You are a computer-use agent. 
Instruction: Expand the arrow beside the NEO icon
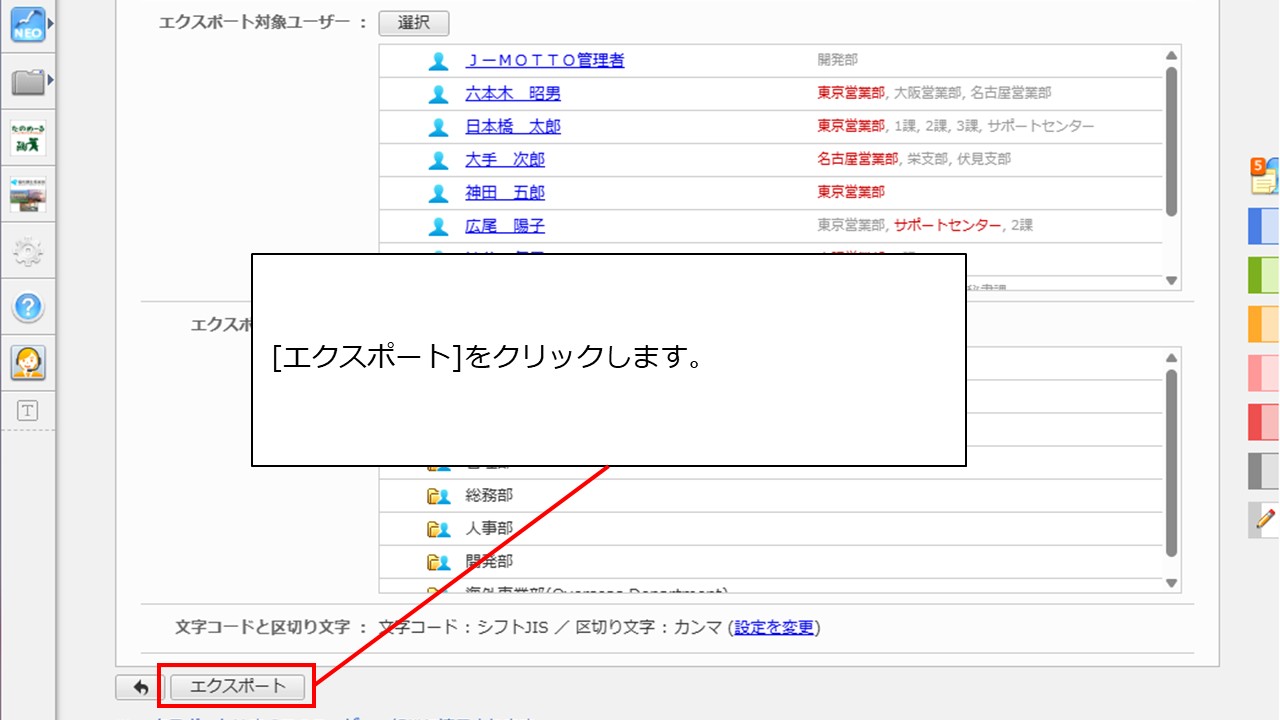click(51, 22)
